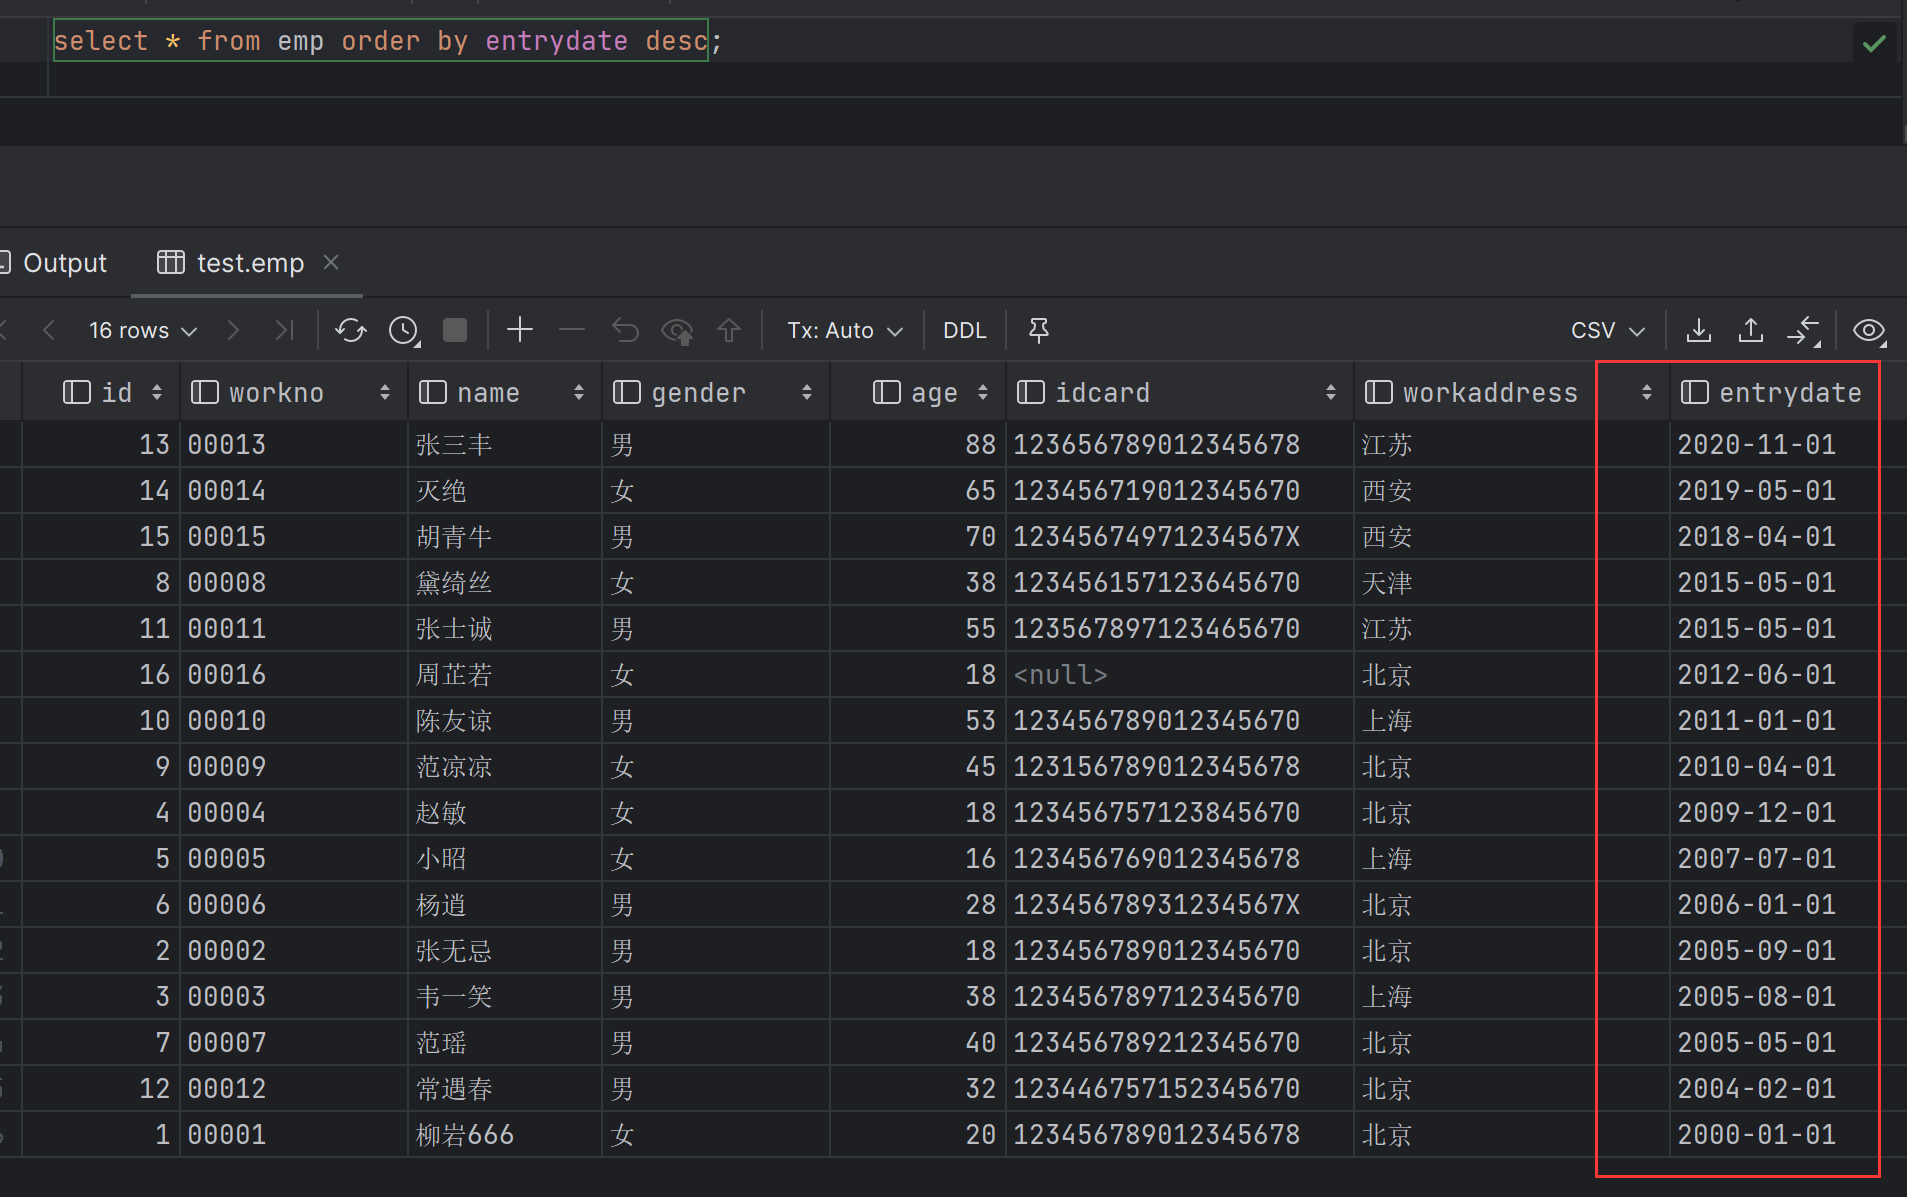Close the test.emp result tab
1907x1197 pixels.
[x=331, y=262]
